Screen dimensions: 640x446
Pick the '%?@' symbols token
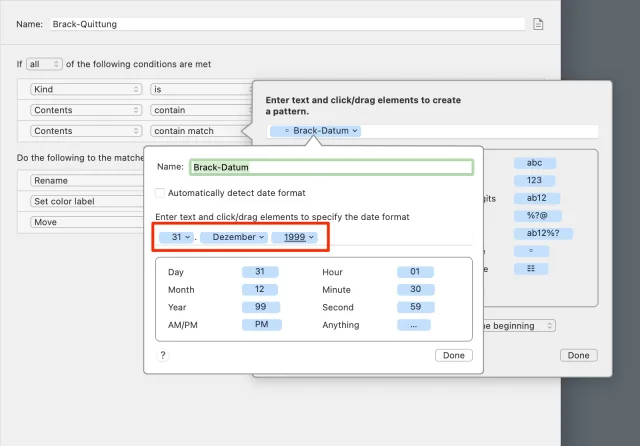click(x=534, y=216)
